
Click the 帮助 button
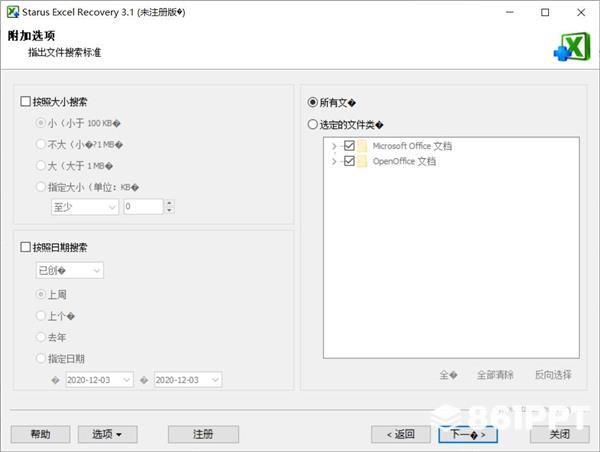(40, 434)
